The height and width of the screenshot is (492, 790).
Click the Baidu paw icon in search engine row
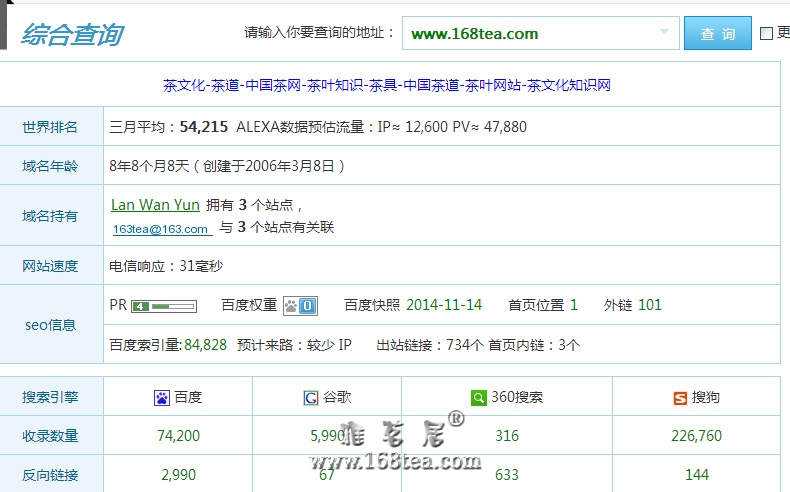[x=162, y=398]
